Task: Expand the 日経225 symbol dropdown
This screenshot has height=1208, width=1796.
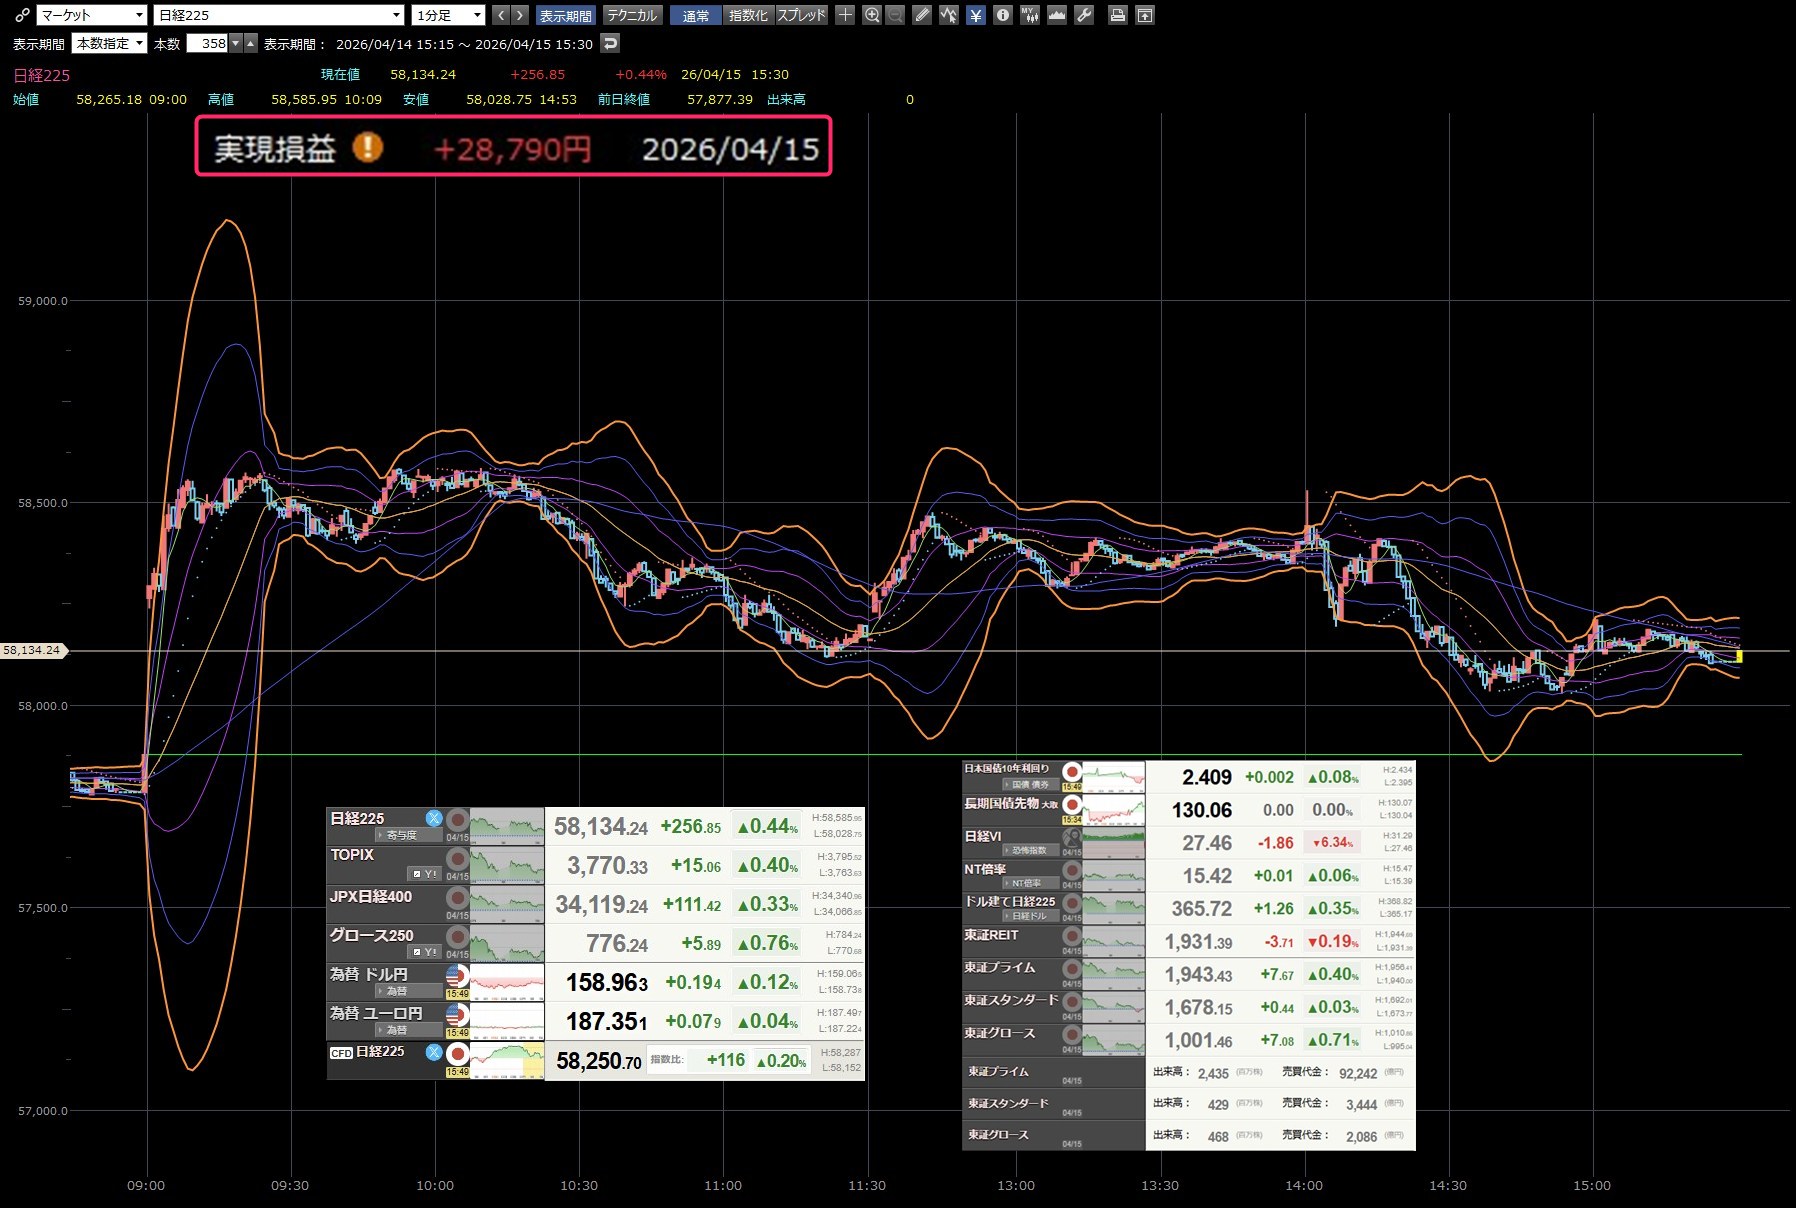Action: [x=279, y=15]
